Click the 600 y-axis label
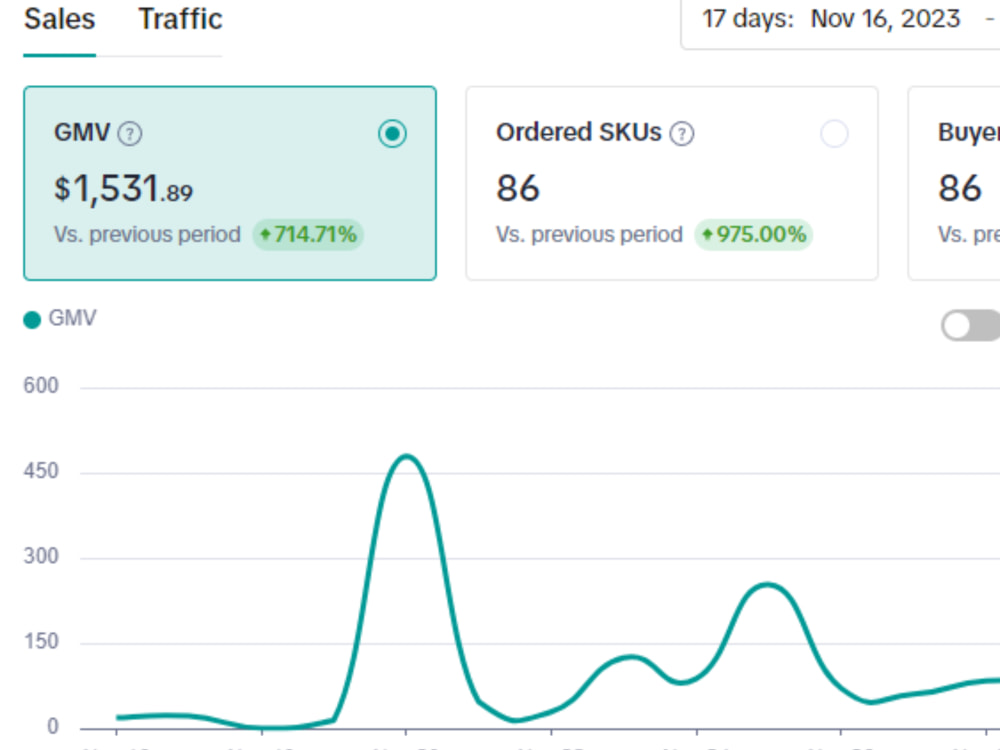 pyautogui.click(x=41, y=386)
